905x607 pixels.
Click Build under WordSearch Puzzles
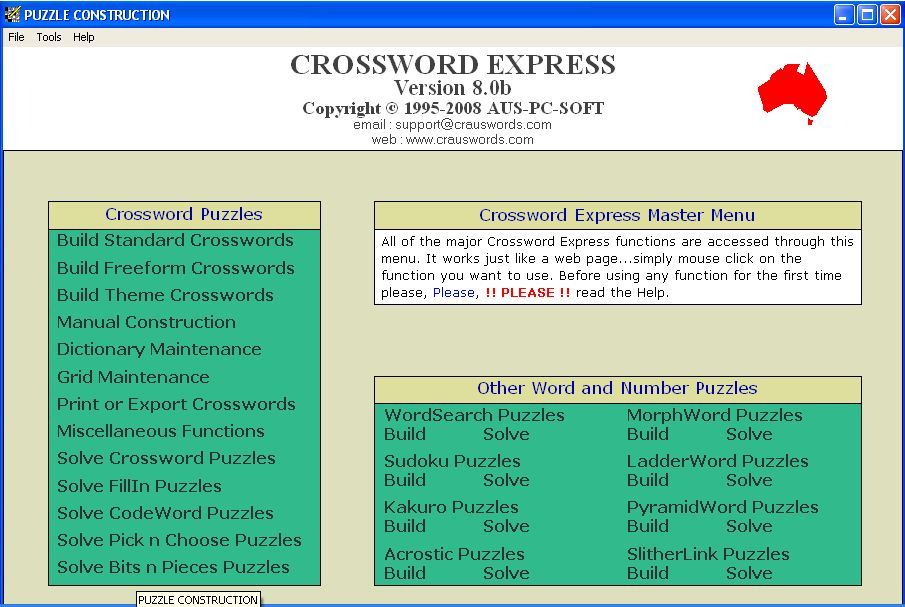405,434
